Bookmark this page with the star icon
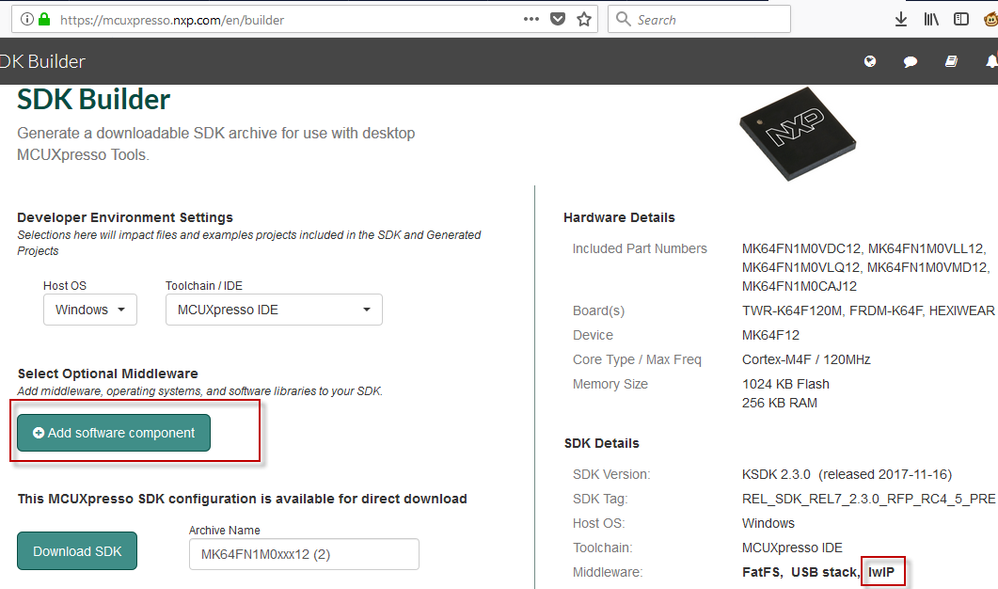Image resolution: width=998 pixels, height=589 pixels. (x=584, y=19)
